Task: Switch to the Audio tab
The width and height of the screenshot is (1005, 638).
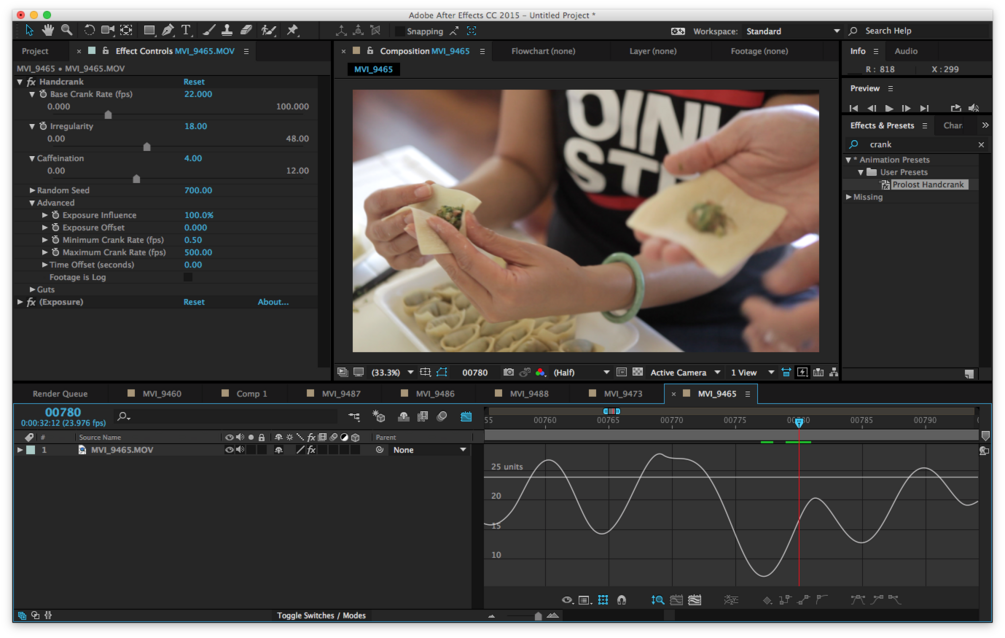Action: 906,51
